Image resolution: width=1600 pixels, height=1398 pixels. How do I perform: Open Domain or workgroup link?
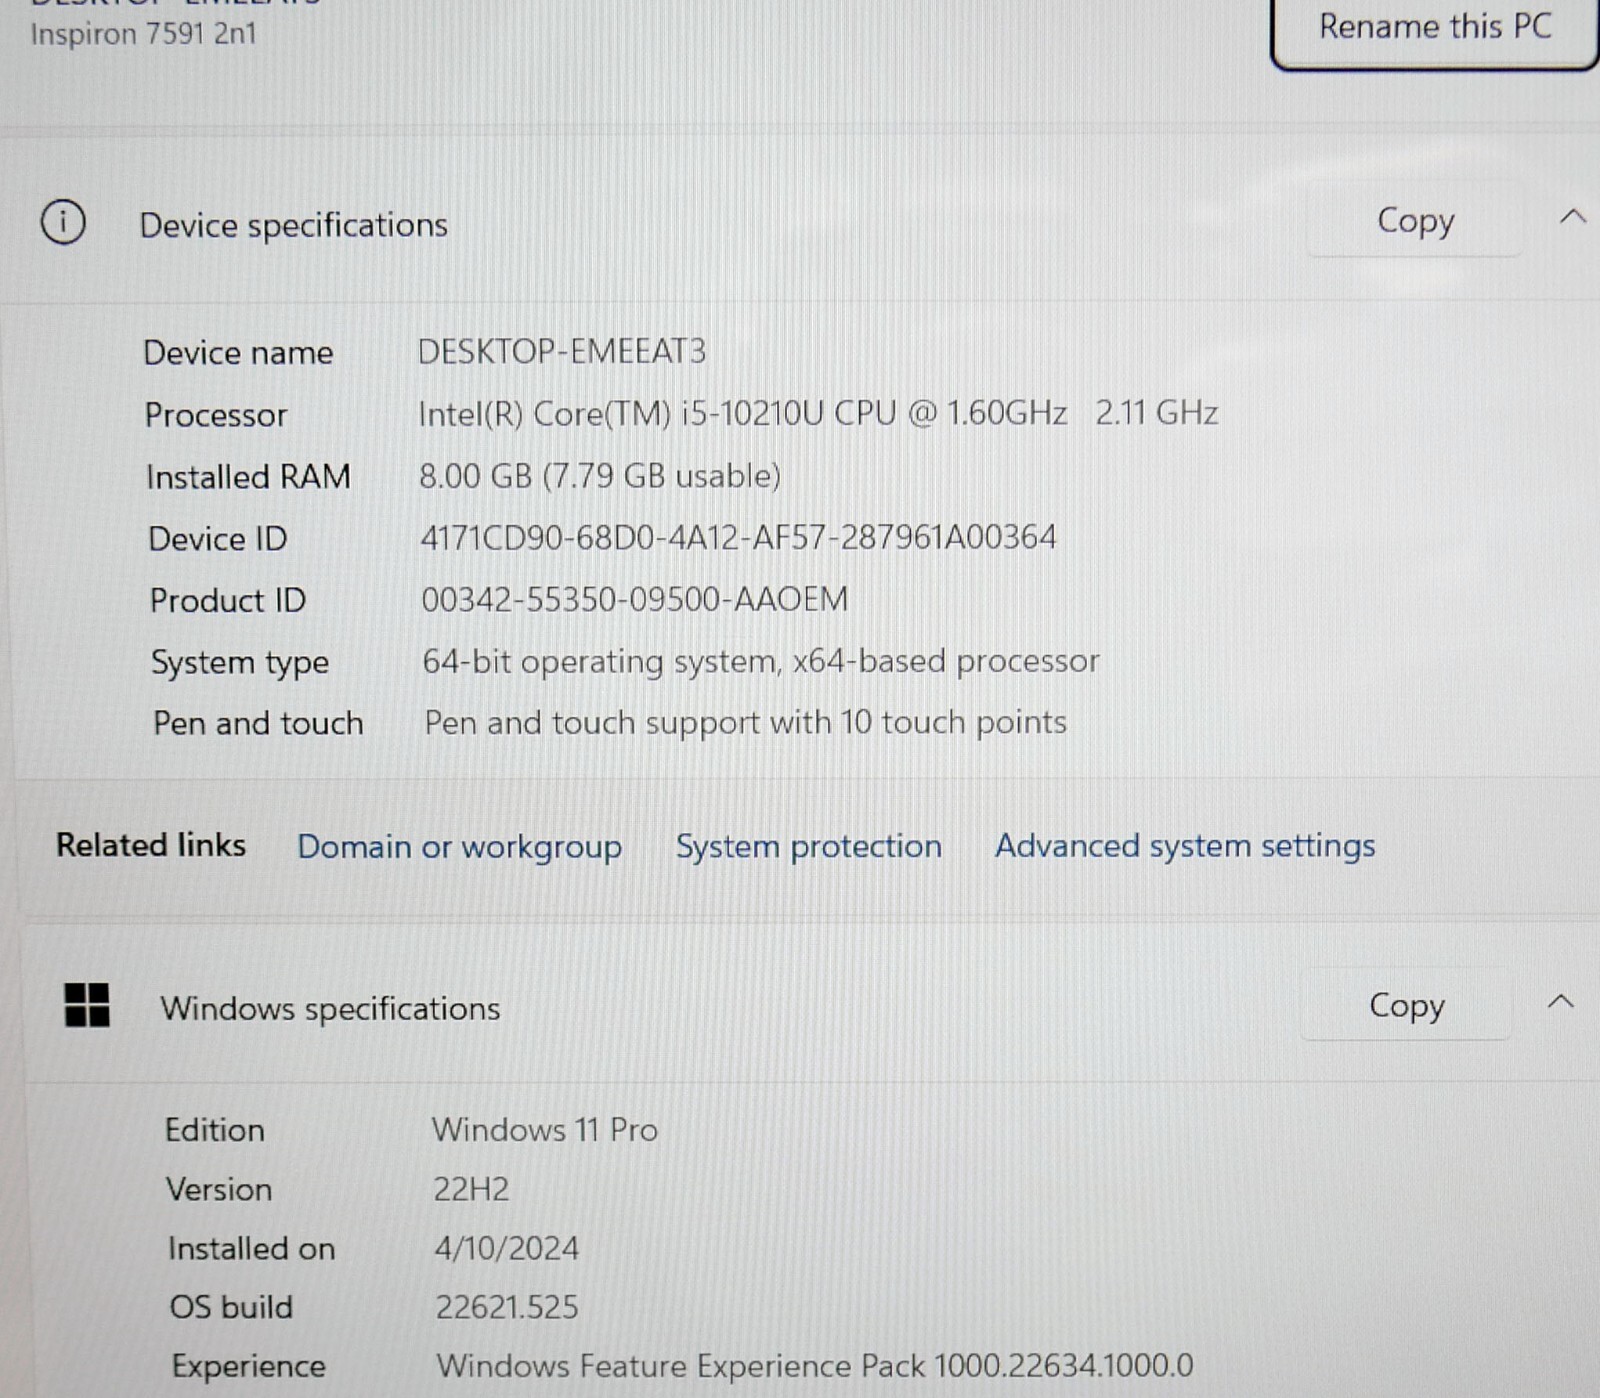[459, 847]
